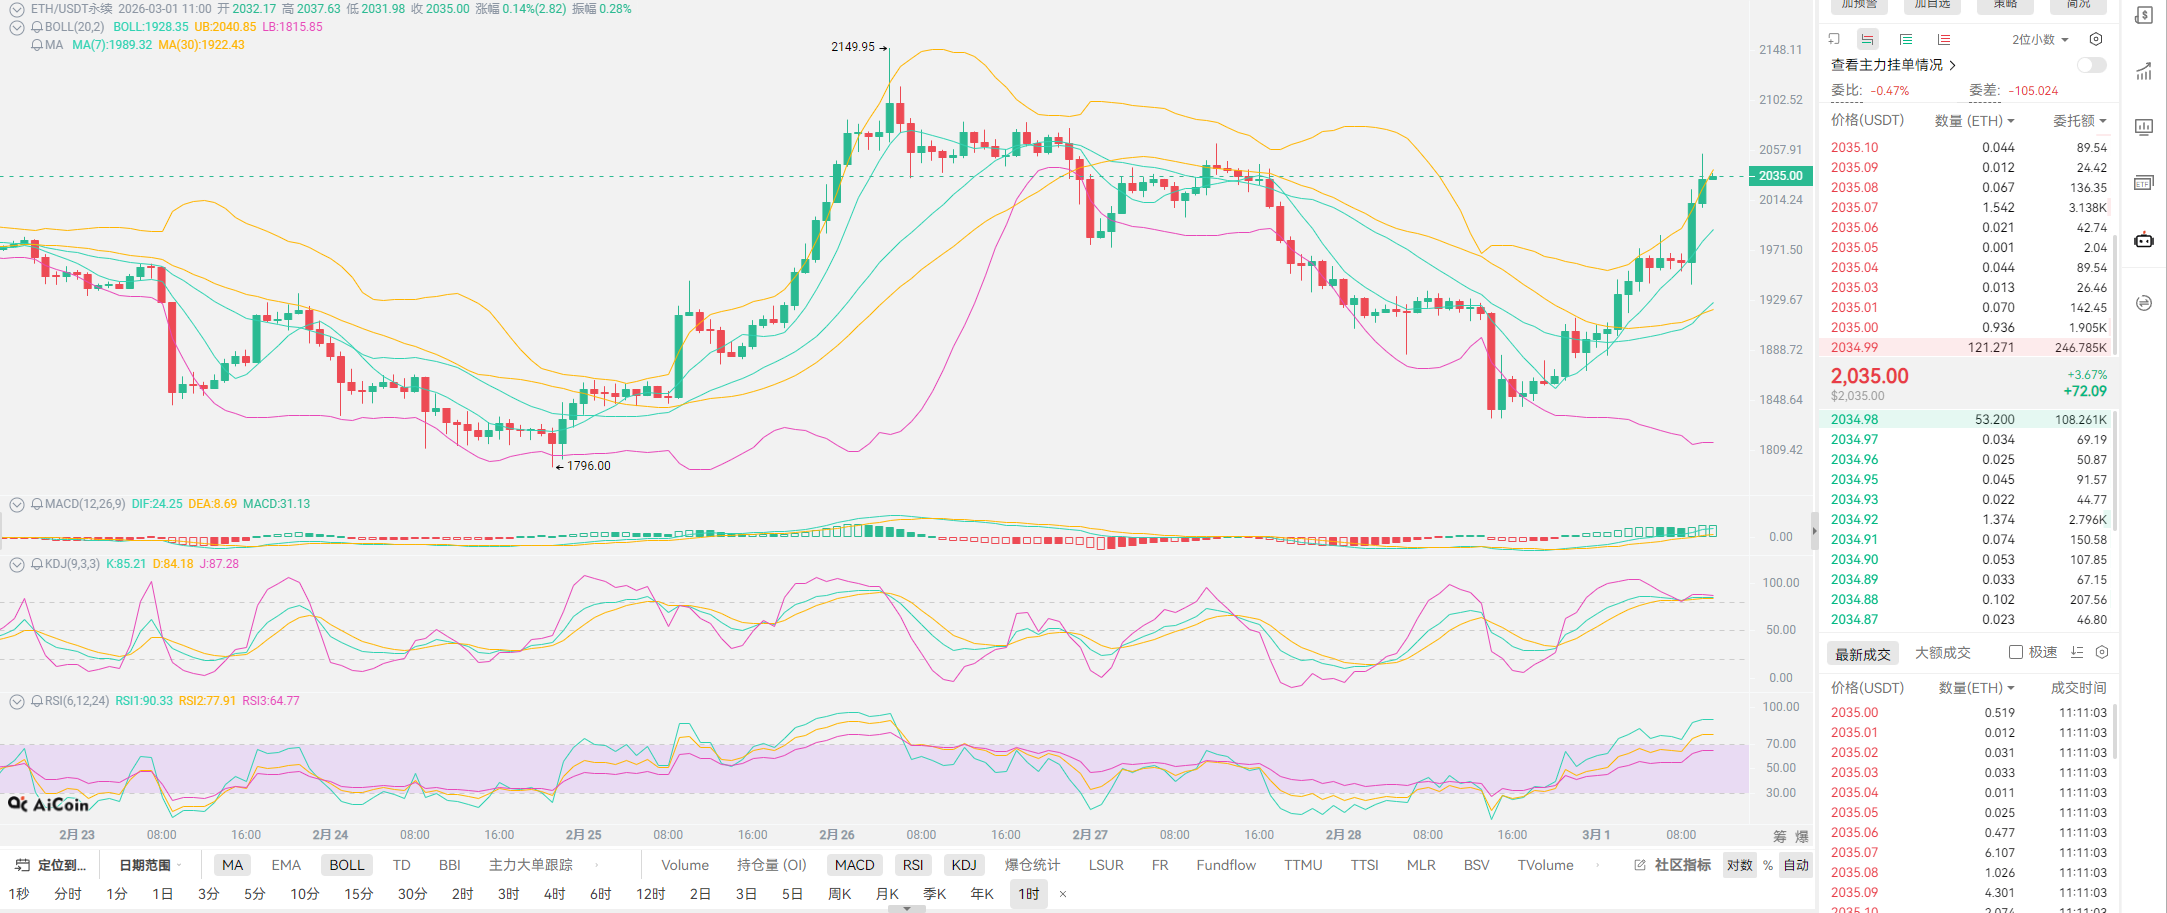Click the 社区指标 community indicators link
Image resolution: width=2167 pixels, height=913 pixels.
[x=1682, y=865]
